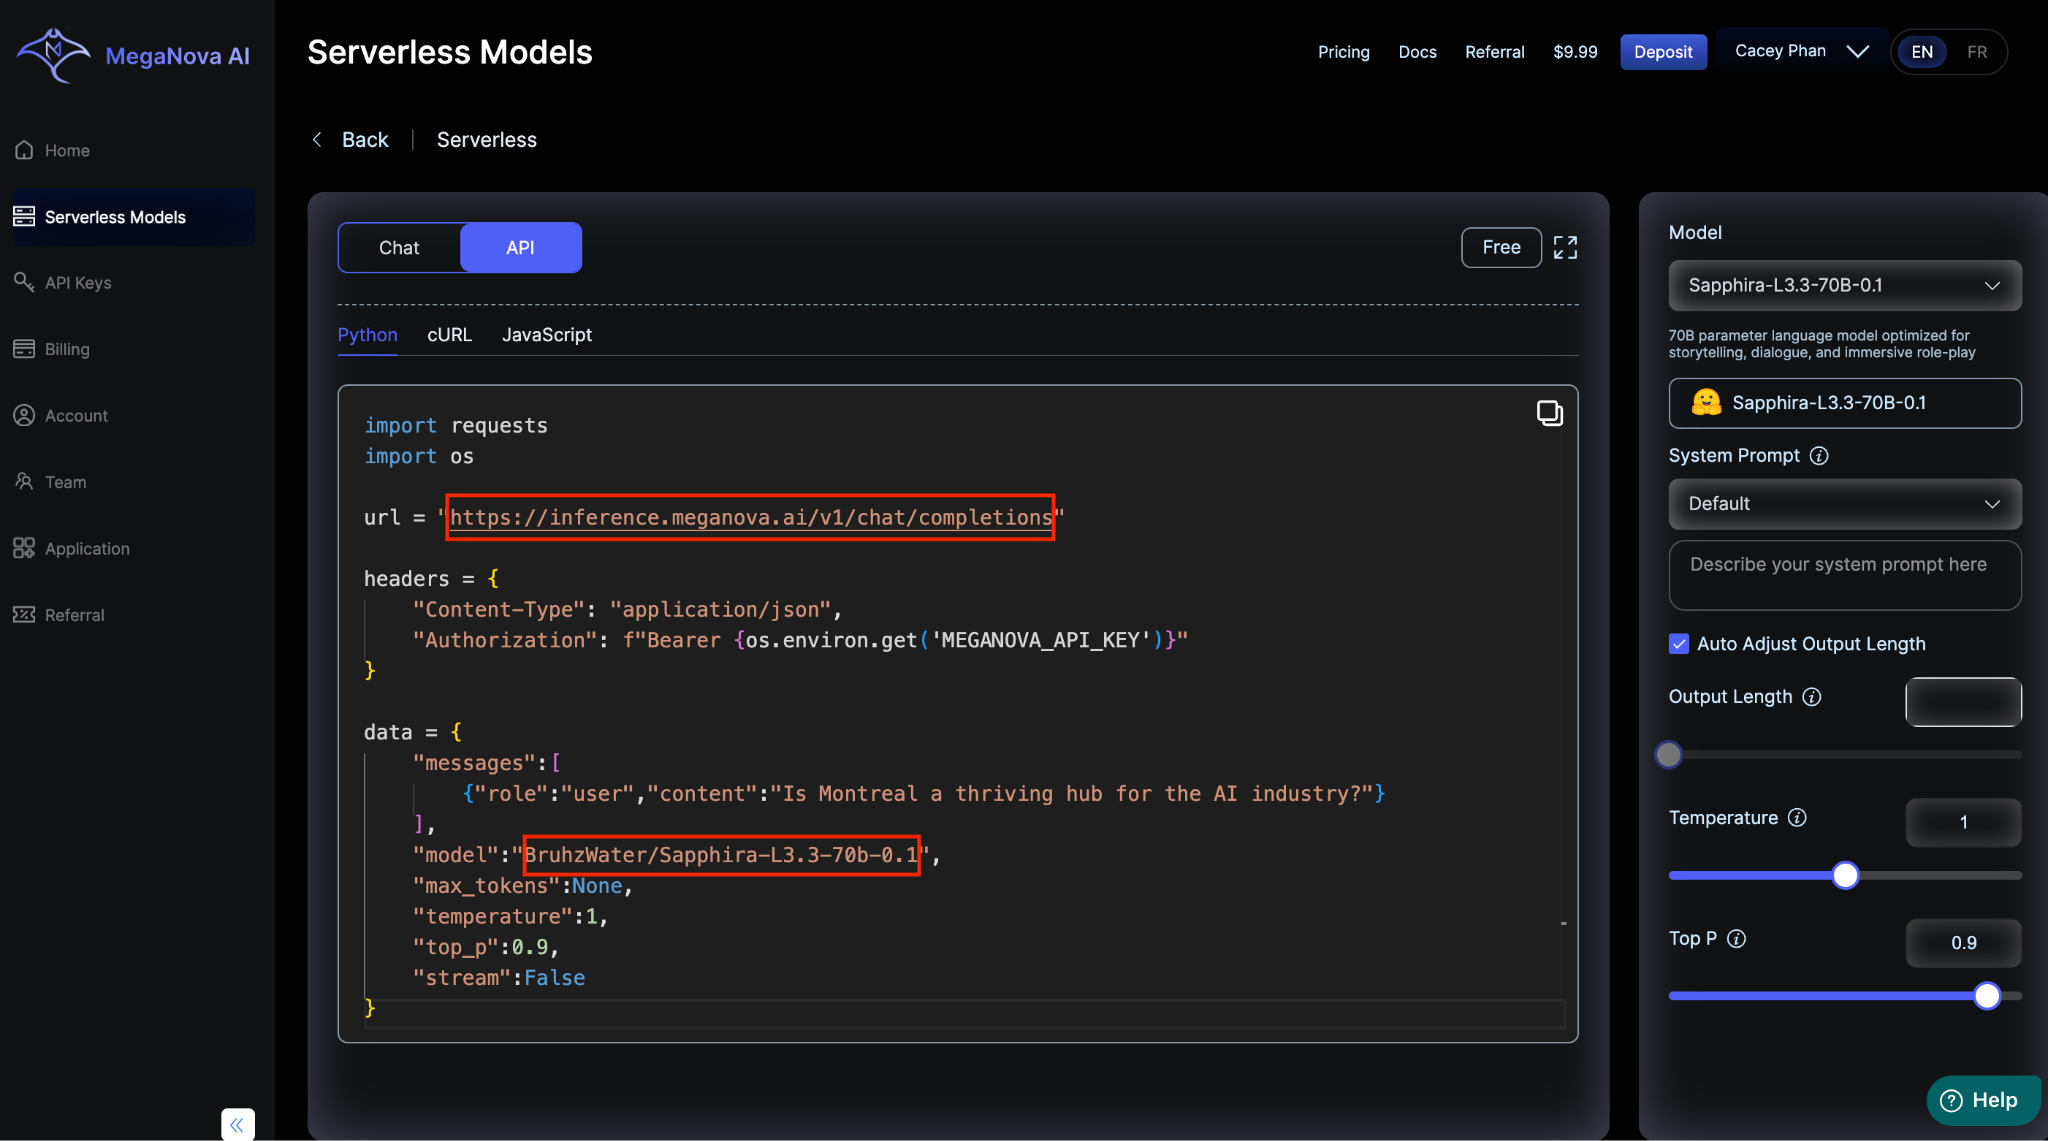This screenshot has height=1141, width=2048.
Task: Open Cacey Phan account menu
Action: 1800,51
